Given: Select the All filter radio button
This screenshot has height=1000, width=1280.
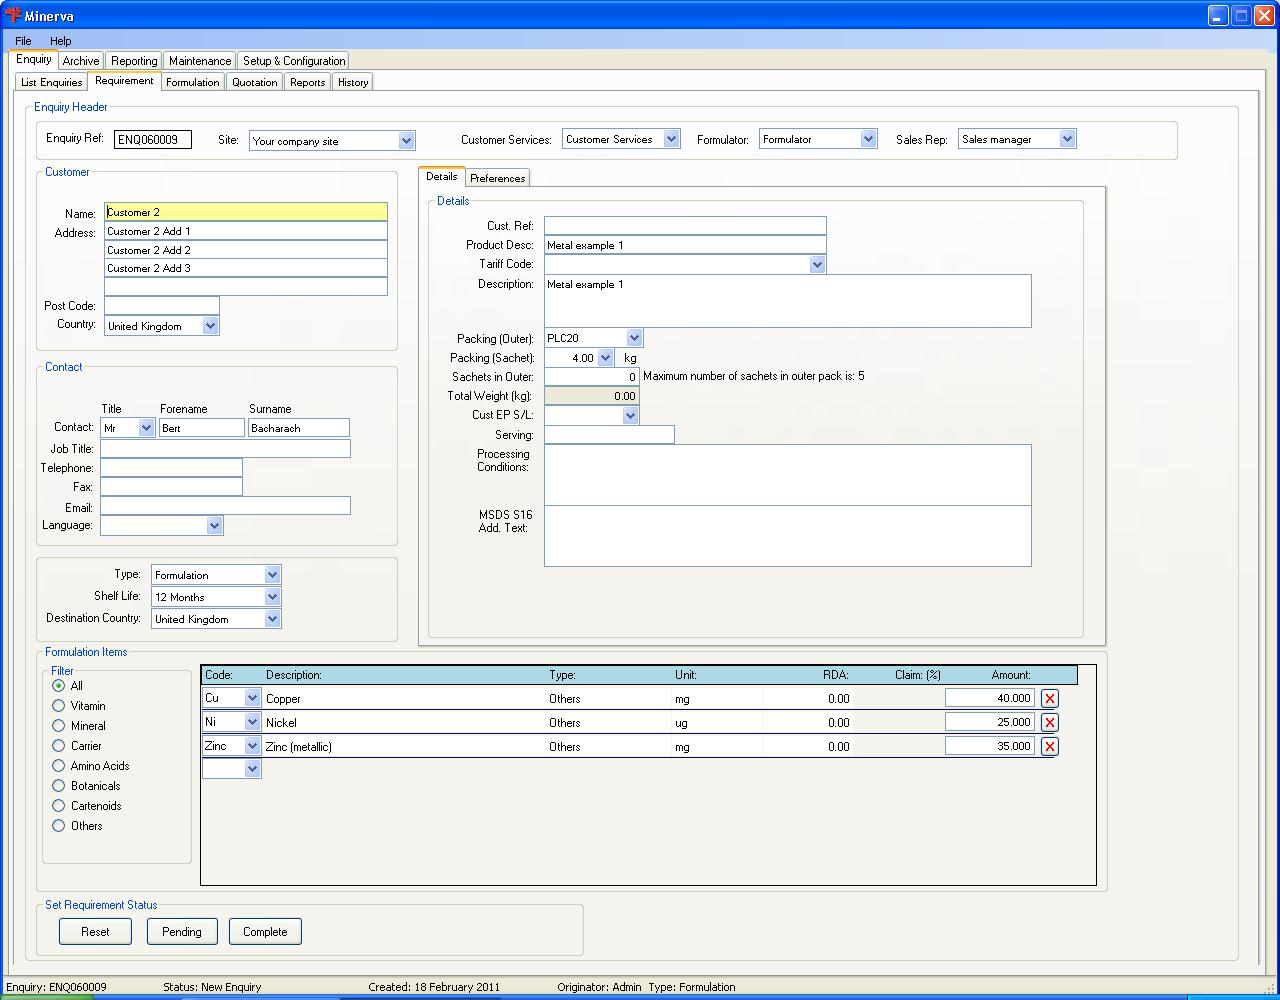Looking at the screenshot, I should [x=59, y=686].
